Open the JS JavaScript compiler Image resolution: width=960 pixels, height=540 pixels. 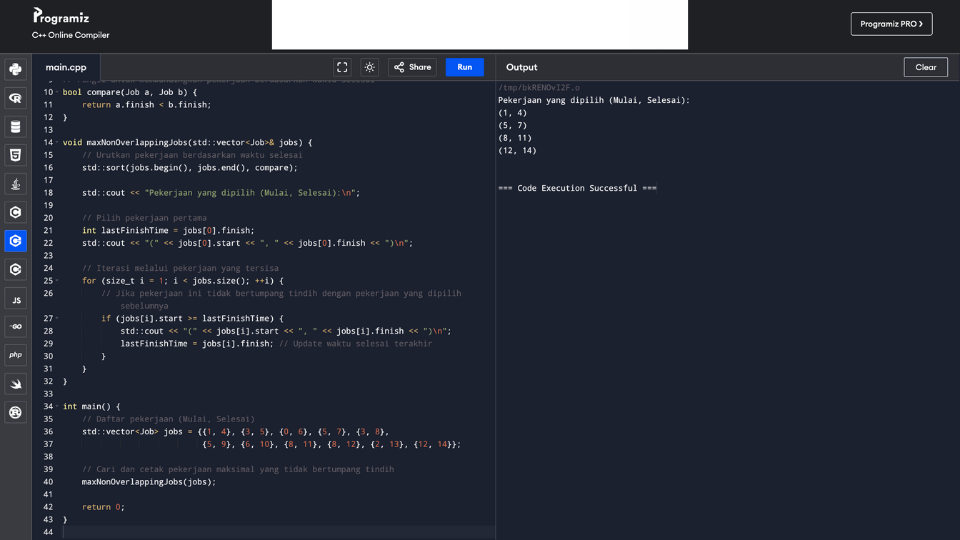[15, 298]
